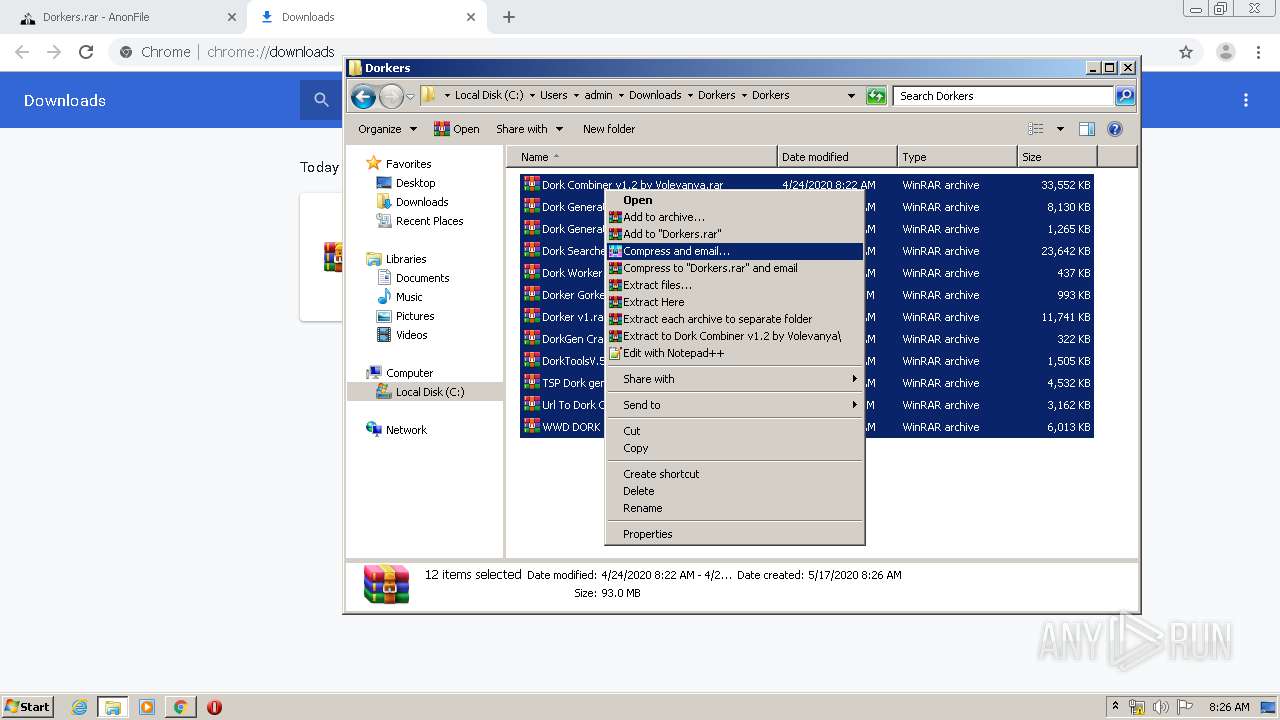The height and width of the screenshot is (720, 1280).
Task: Click New folder toolbar button
Action: (609, 129)
